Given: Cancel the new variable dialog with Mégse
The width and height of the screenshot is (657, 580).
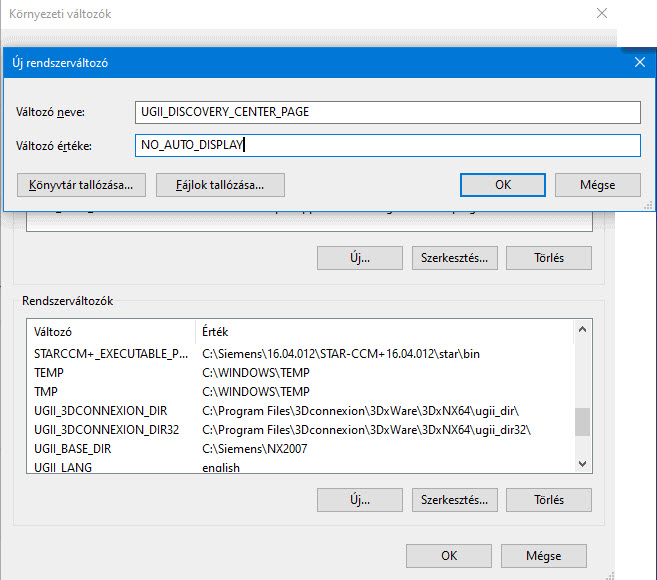Looking at the screenshot, I should 597,185.
